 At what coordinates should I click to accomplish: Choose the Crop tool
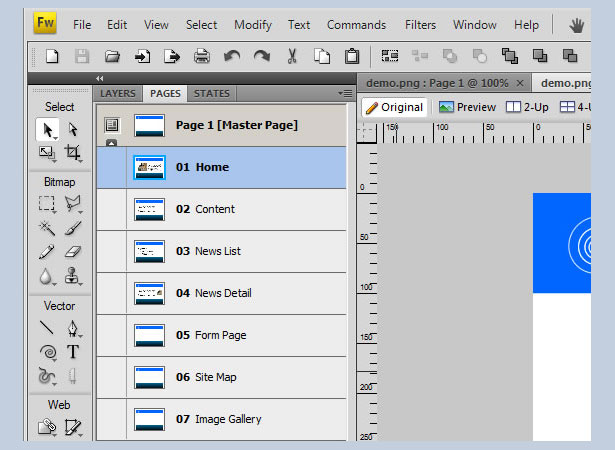[73, 152]
